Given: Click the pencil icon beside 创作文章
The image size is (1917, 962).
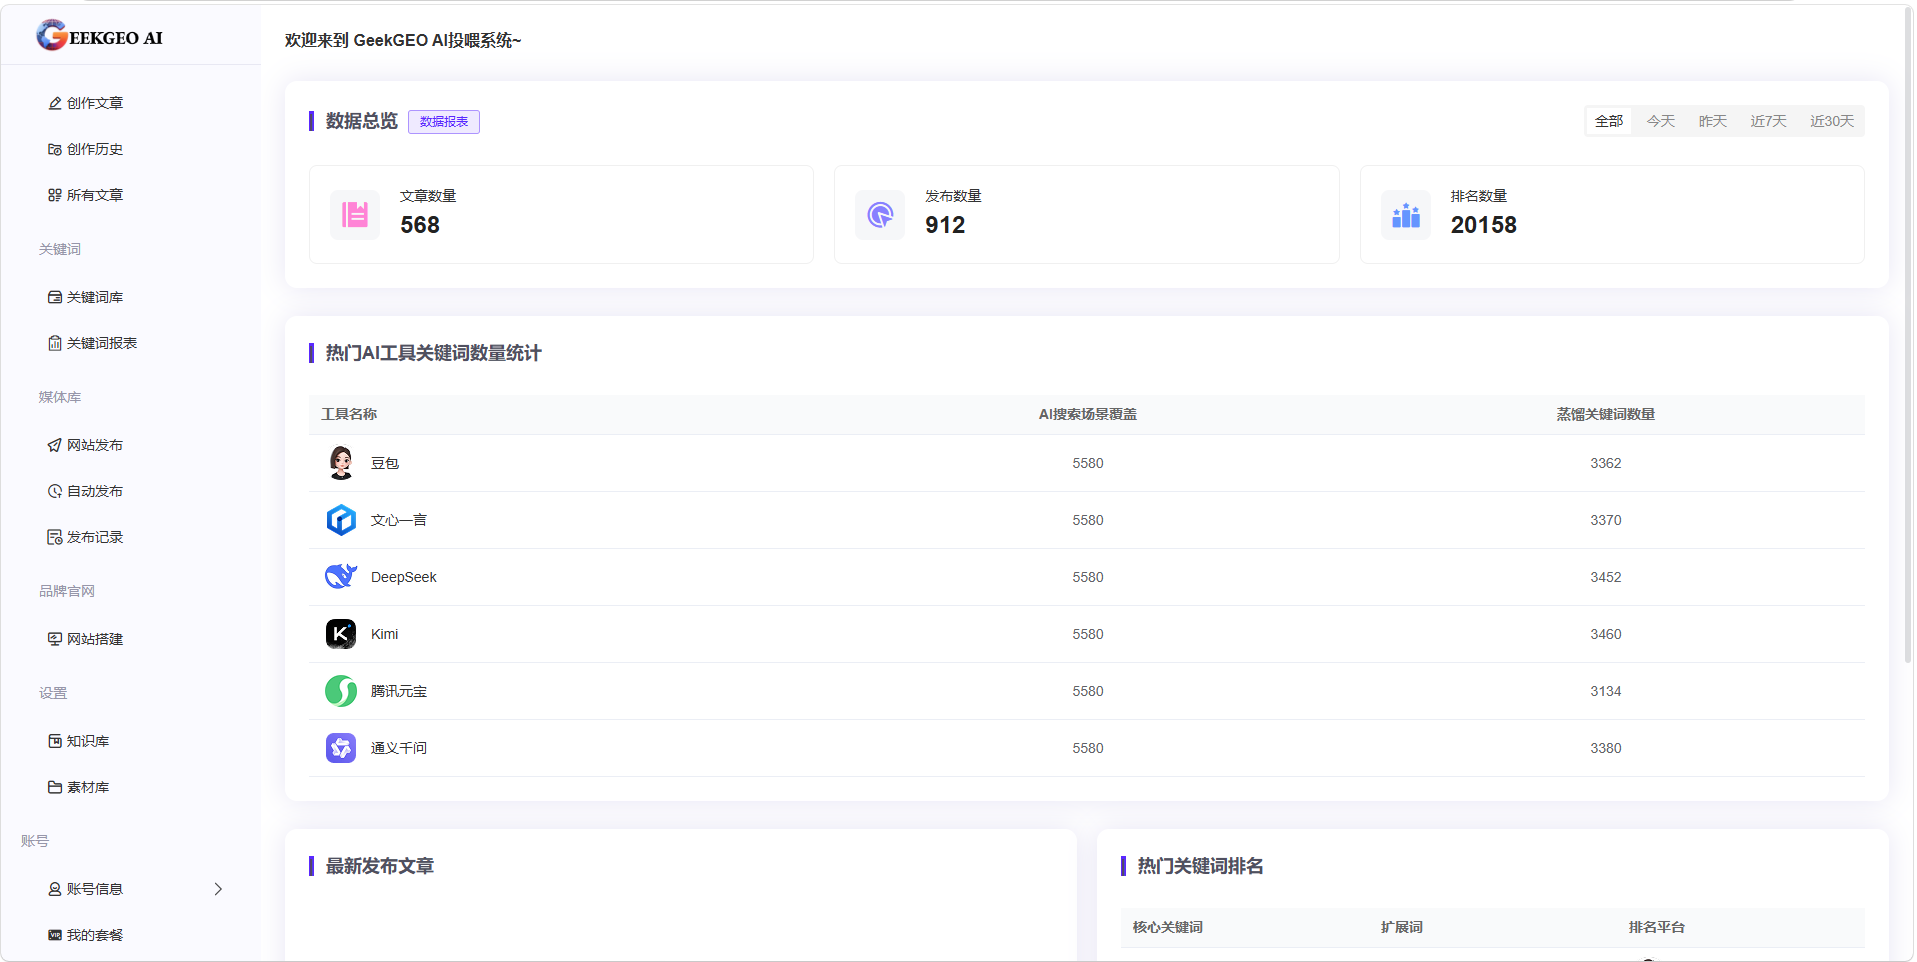Looking at the screenshot, I should tap(55, 103).
